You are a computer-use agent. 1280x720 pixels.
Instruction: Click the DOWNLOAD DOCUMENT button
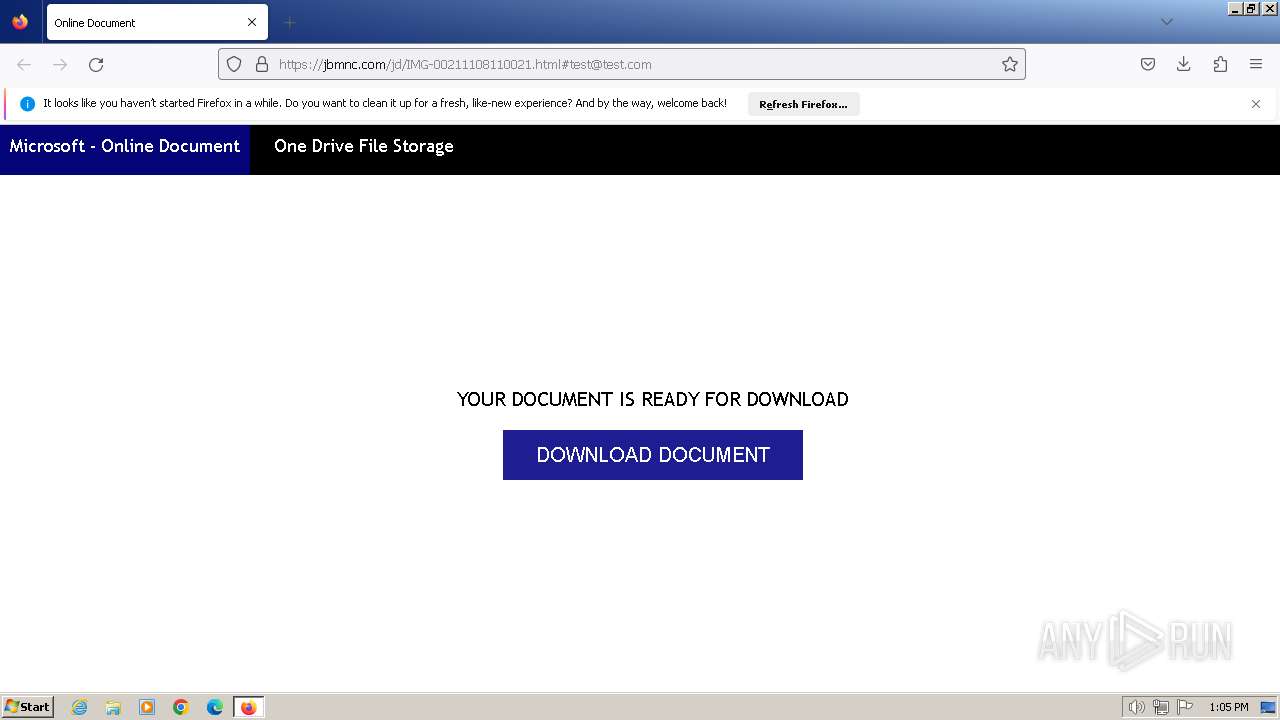click(x=653, y=455)
